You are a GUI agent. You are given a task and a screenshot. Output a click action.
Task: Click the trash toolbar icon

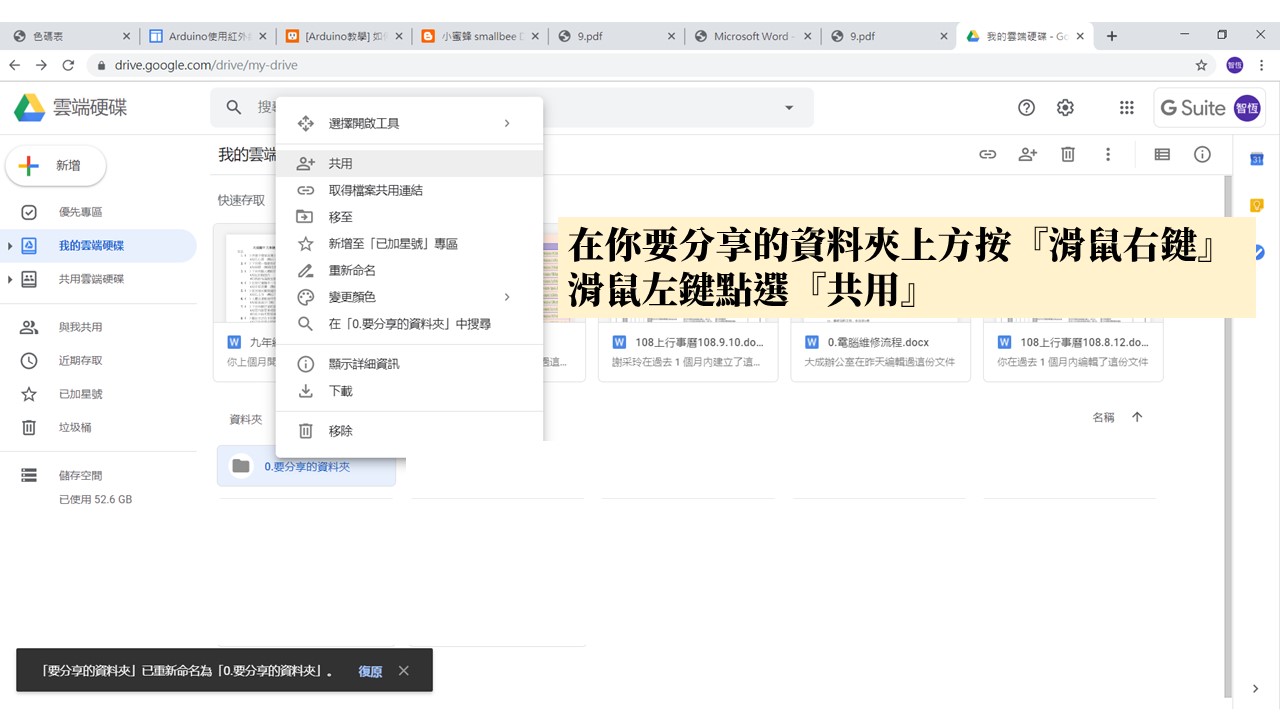[1068, 155]
